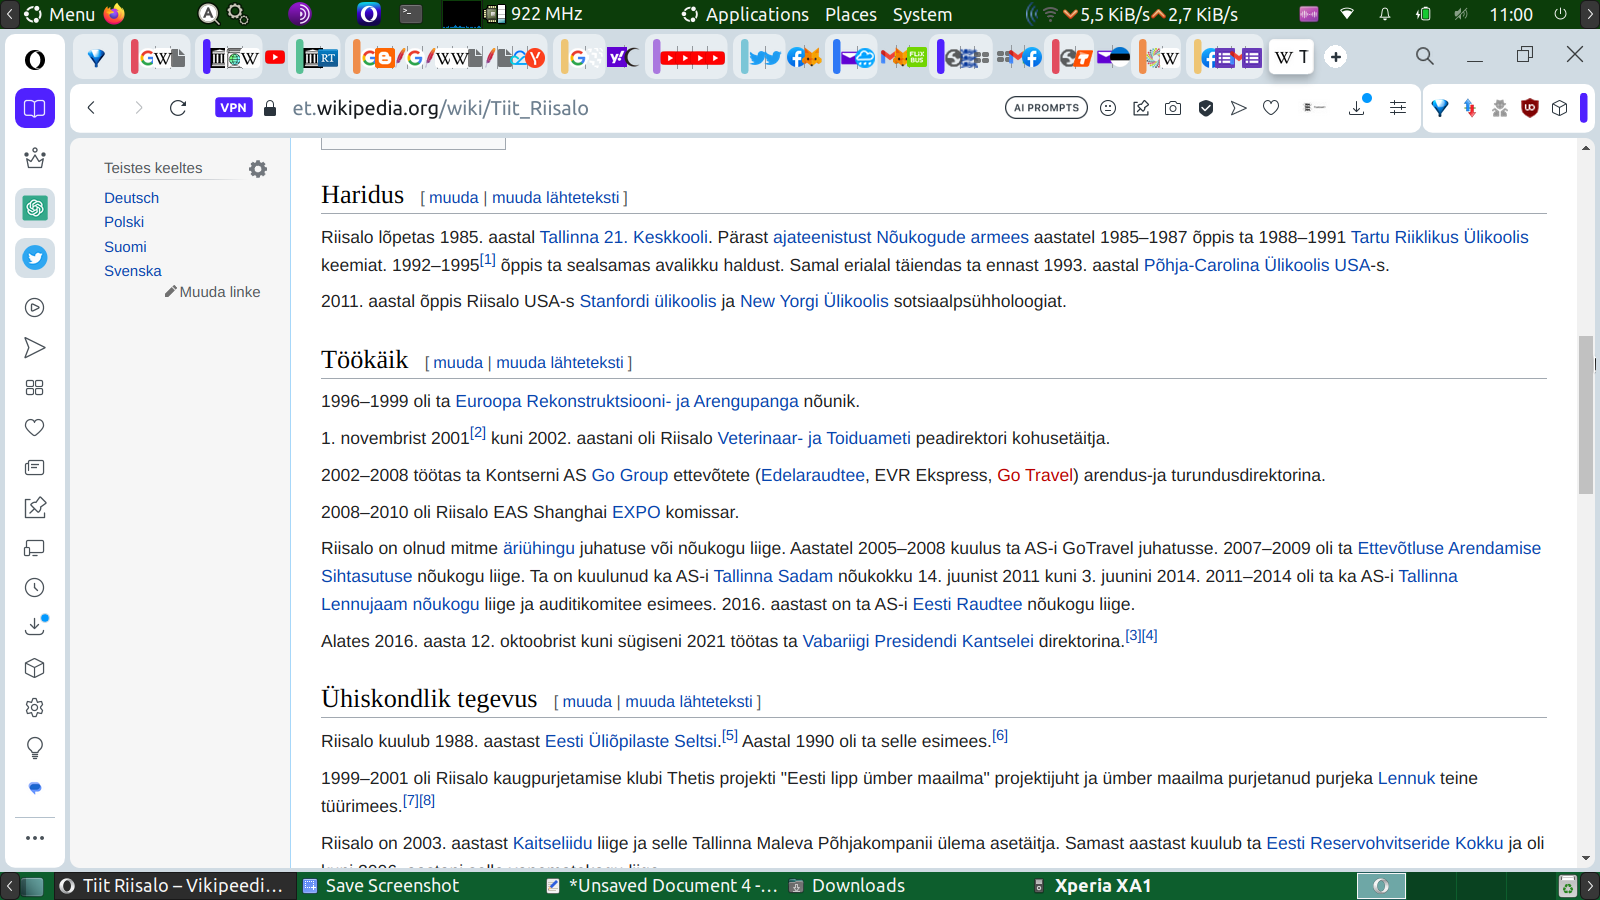Open the notification bell in tray
Image resolution: width=1600 pixels, height=900 pixels.
[x=1385, y=14]
